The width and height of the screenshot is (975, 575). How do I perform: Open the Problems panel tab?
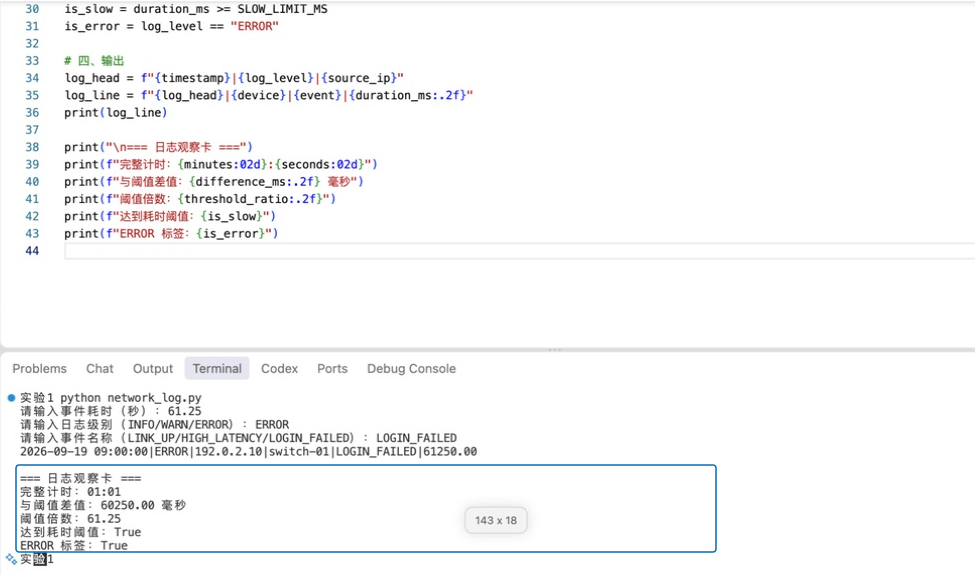click(x=39, y=369)
